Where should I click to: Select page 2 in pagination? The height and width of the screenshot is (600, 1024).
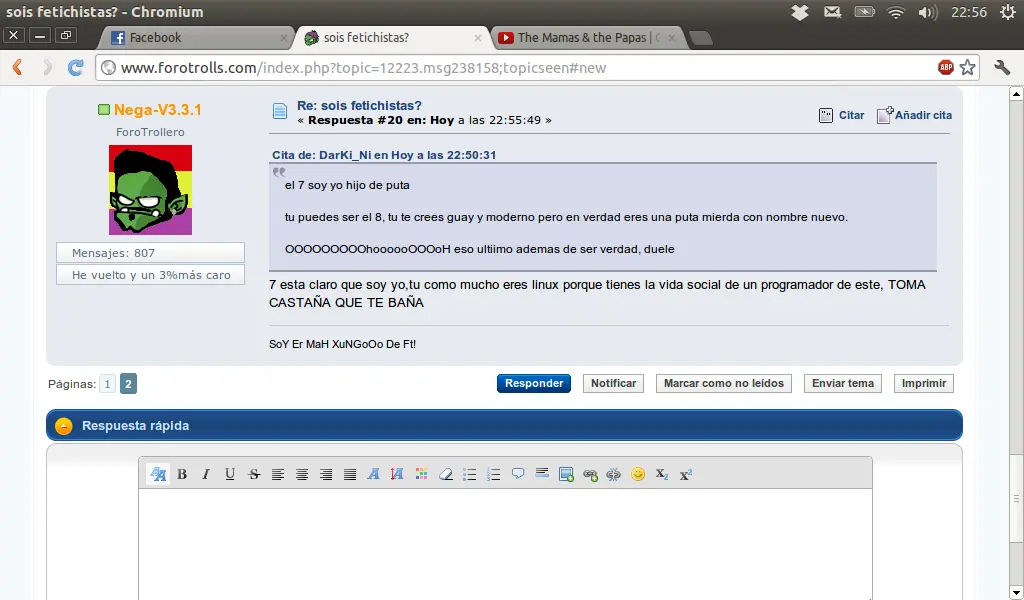point(128,384)
